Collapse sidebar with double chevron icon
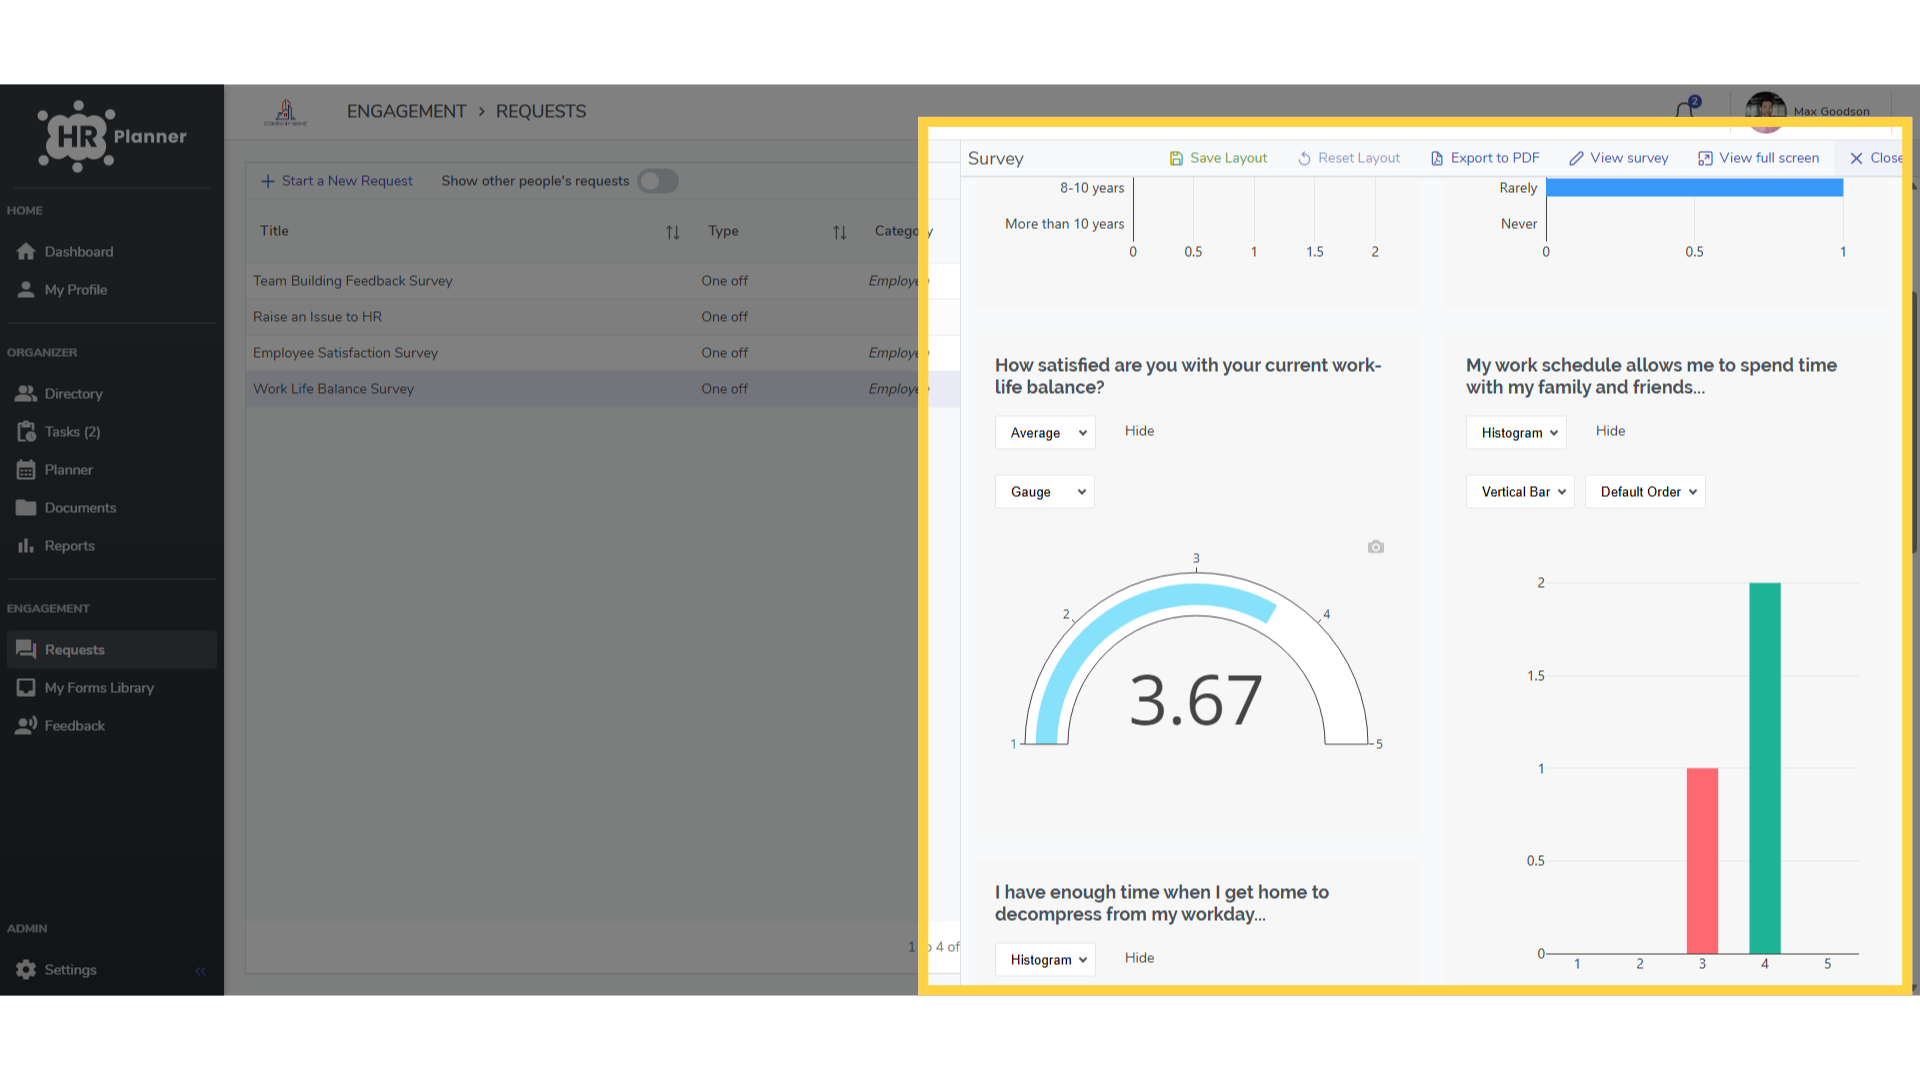The height and width of the screenshot is (1080, 1920). tap(201, 970)
